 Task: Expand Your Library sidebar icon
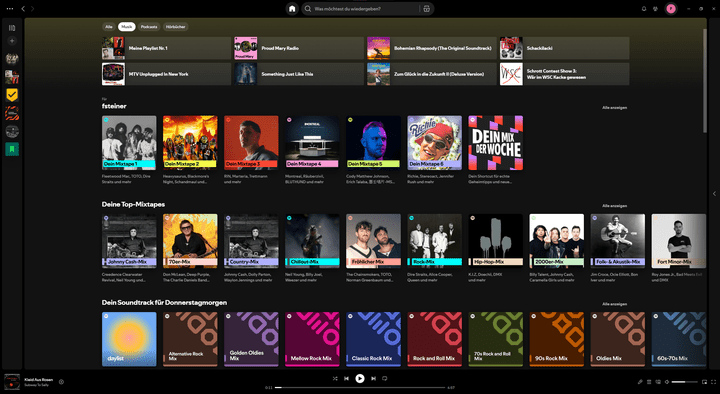pyautogui.click(x=12, y=28)
